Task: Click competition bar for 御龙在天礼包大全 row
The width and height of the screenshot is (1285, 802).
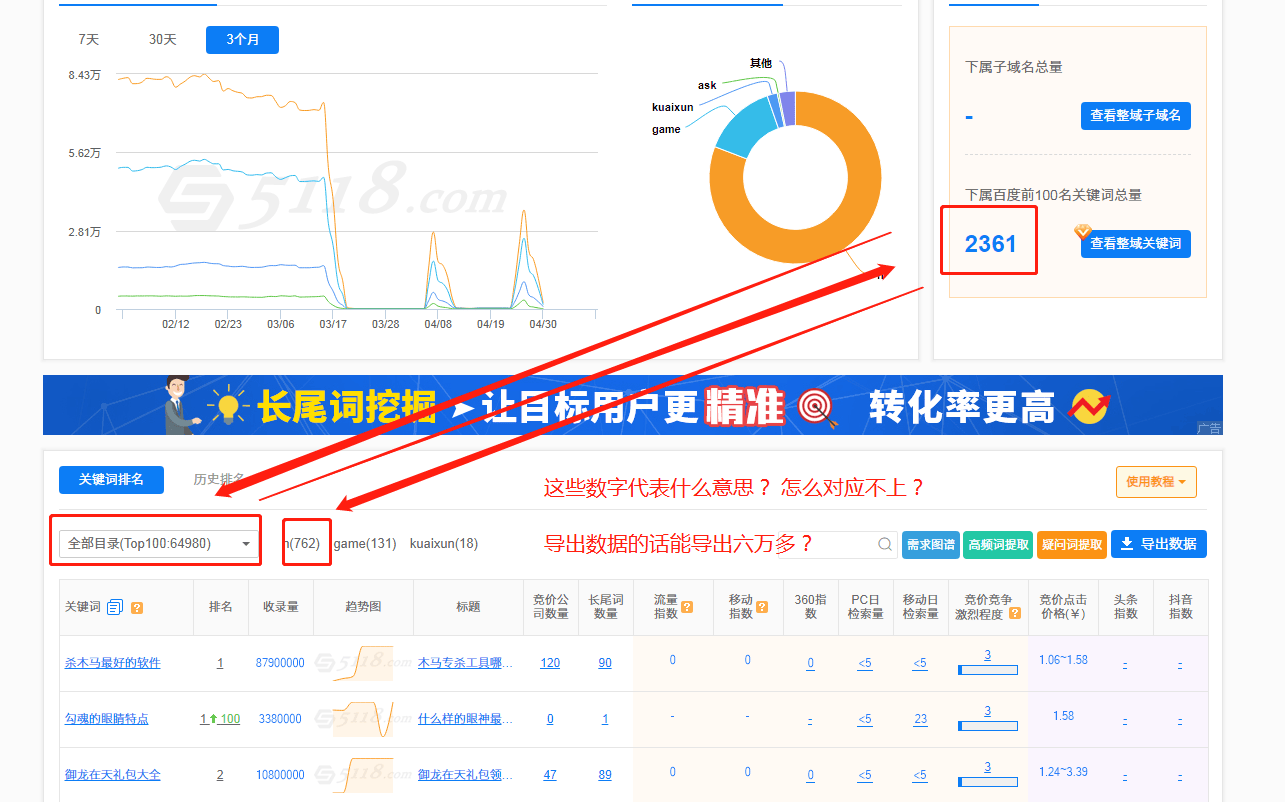Action: pos(987,781)
